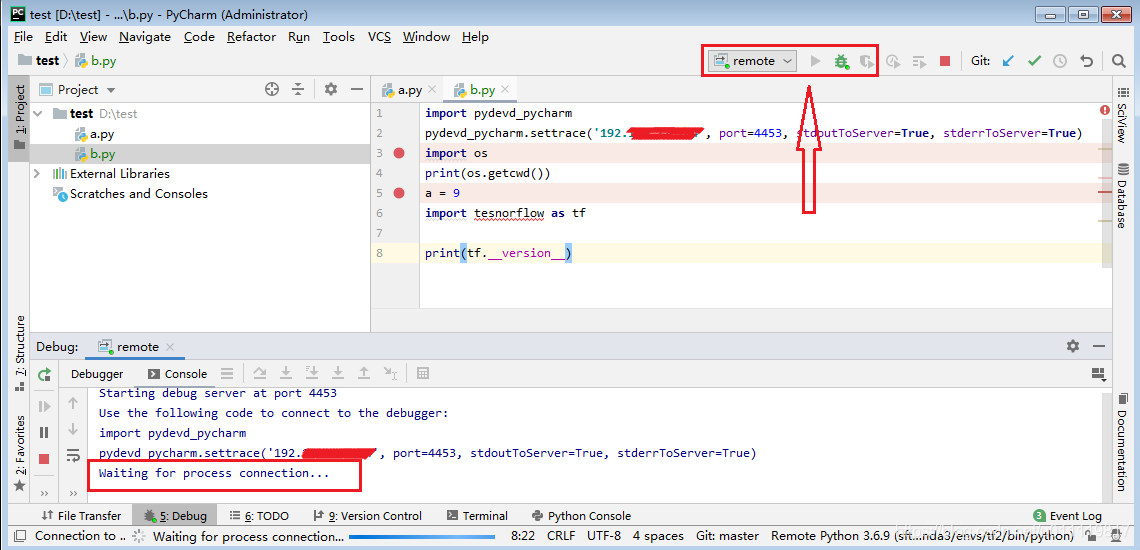Open Debug panel settings gear

pos(1073,346)
